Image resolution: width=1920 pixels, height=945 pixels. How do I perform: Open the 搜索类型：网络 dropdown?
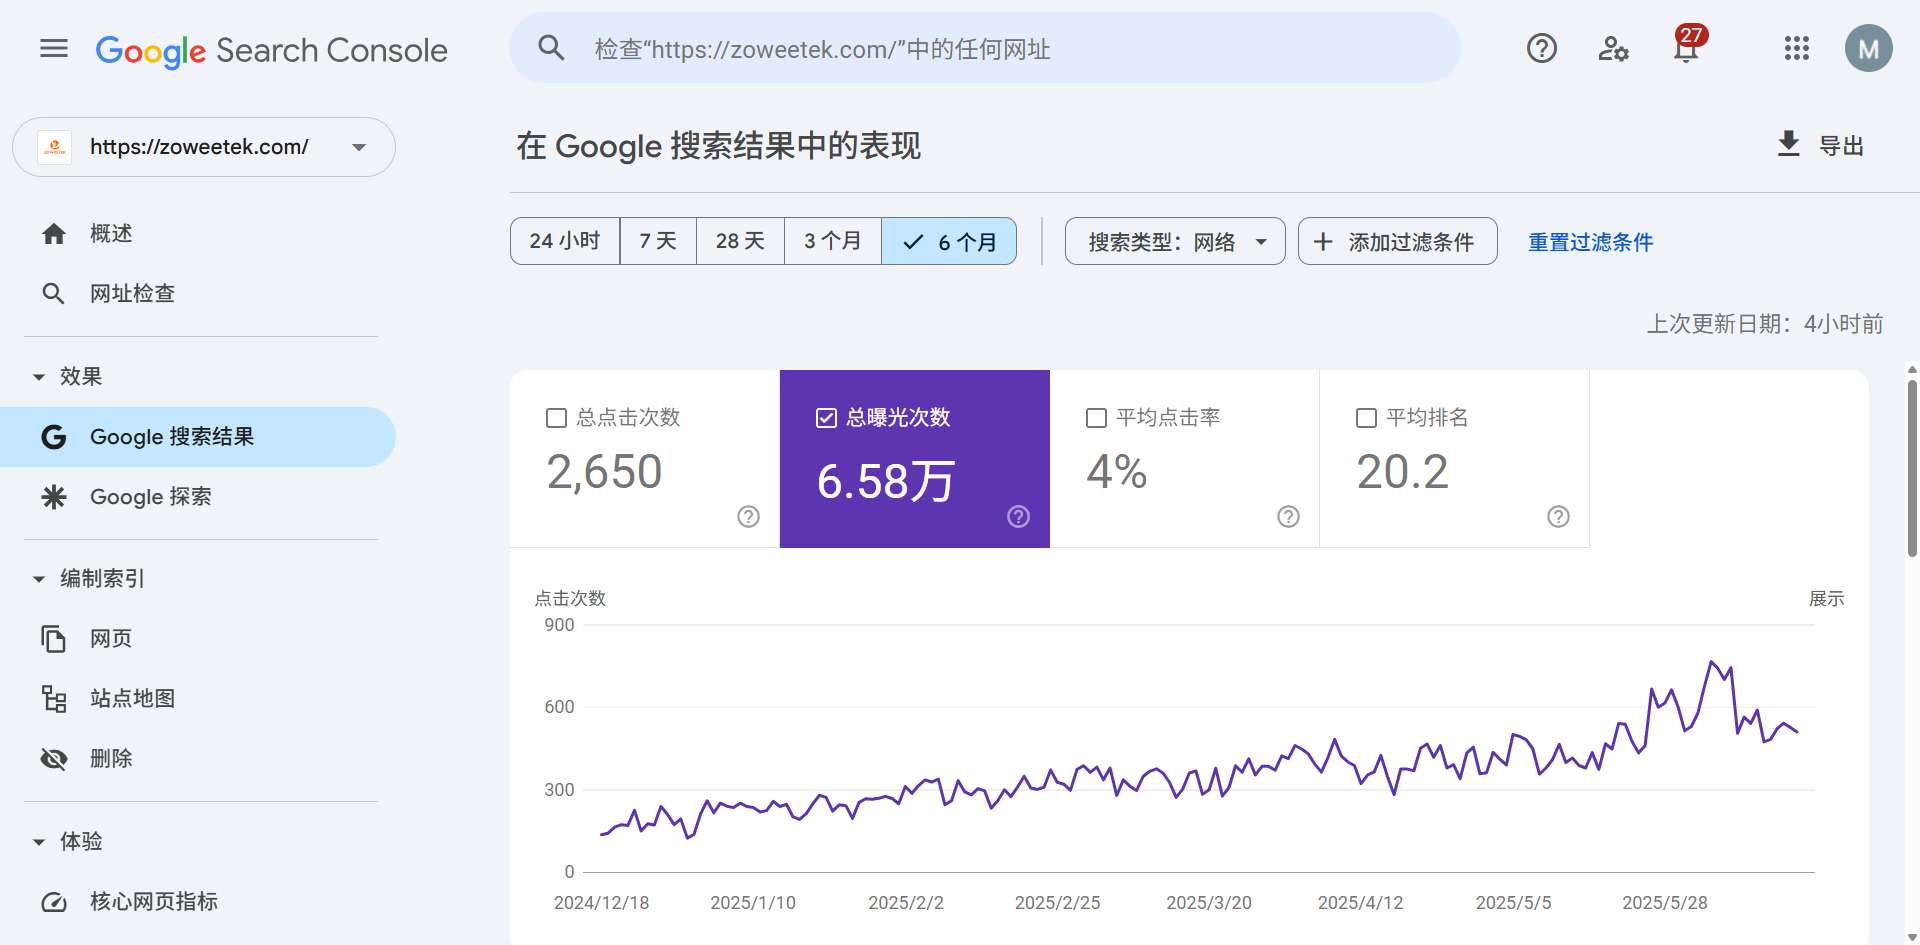1175,241
